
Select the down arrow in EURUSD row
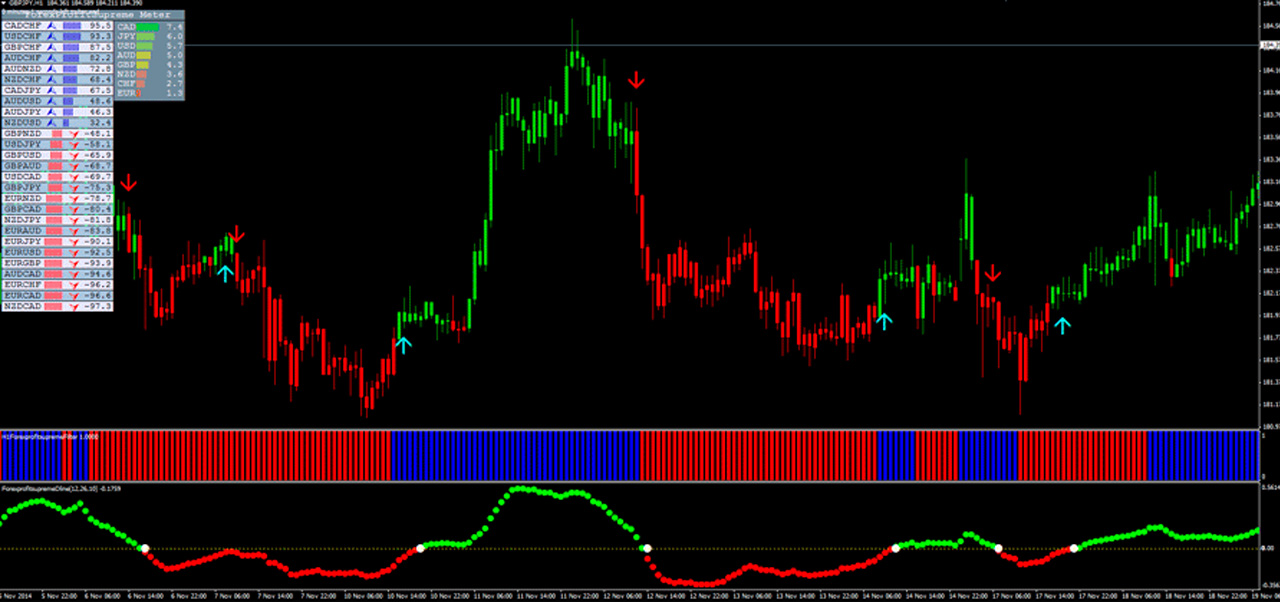(x=75, y=252)
